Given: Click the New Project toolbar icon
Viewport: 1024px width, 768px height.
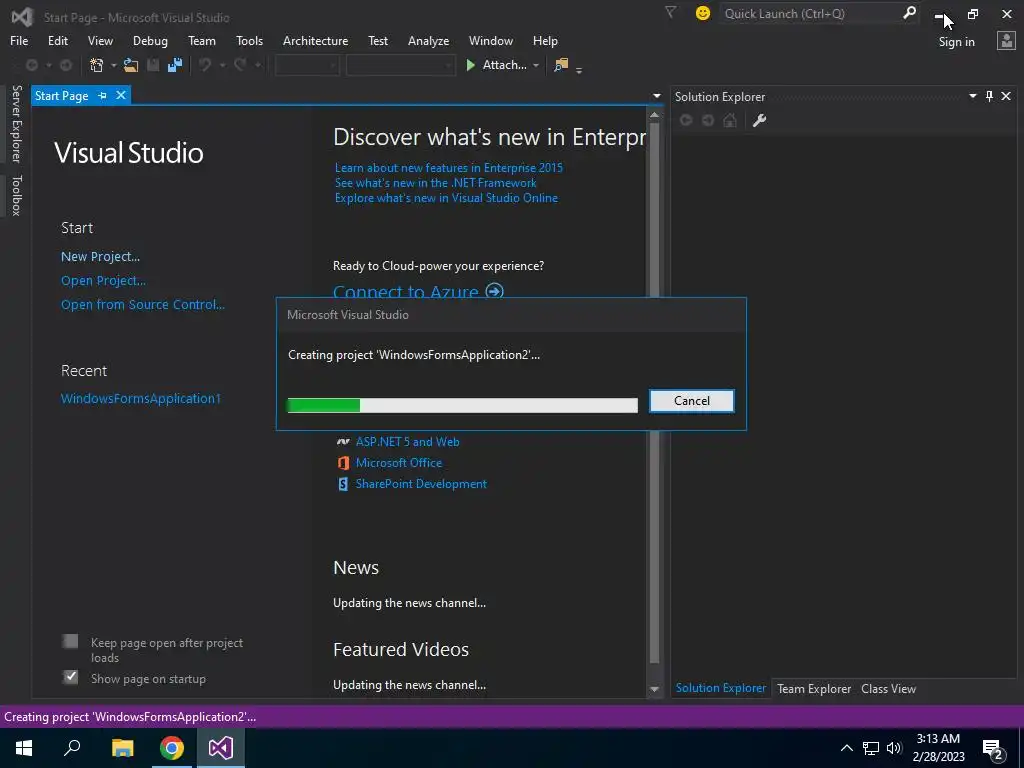Looking at the screenshot, I should (97, 65).
